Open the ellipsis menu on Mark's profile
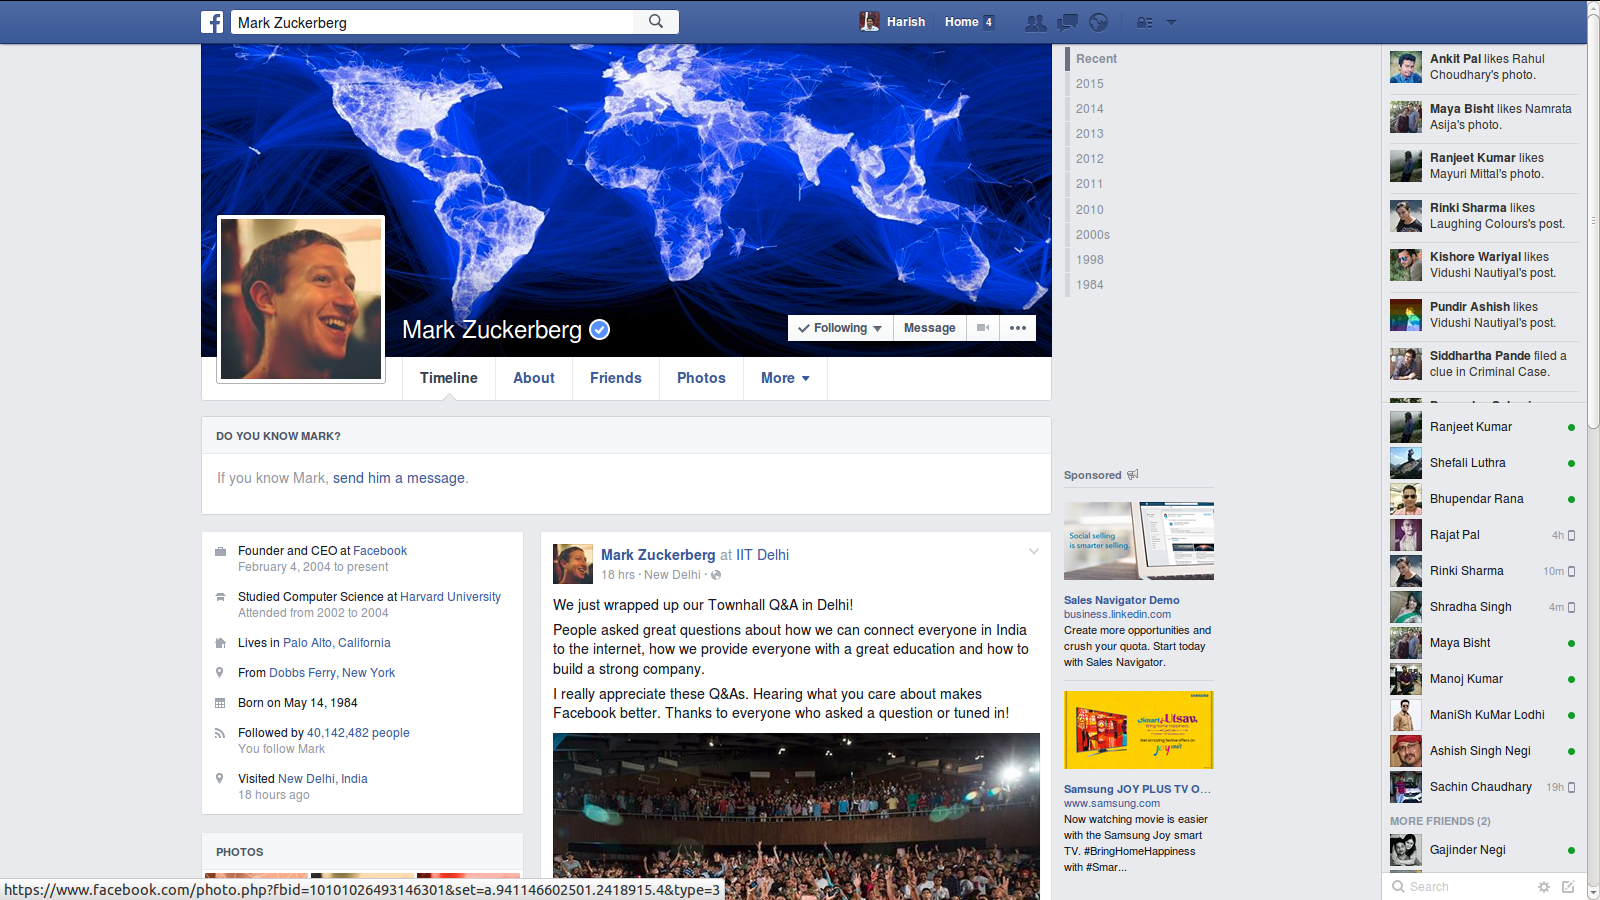Viewport: 1600px width, 900px height. [x=1018, y=327]
